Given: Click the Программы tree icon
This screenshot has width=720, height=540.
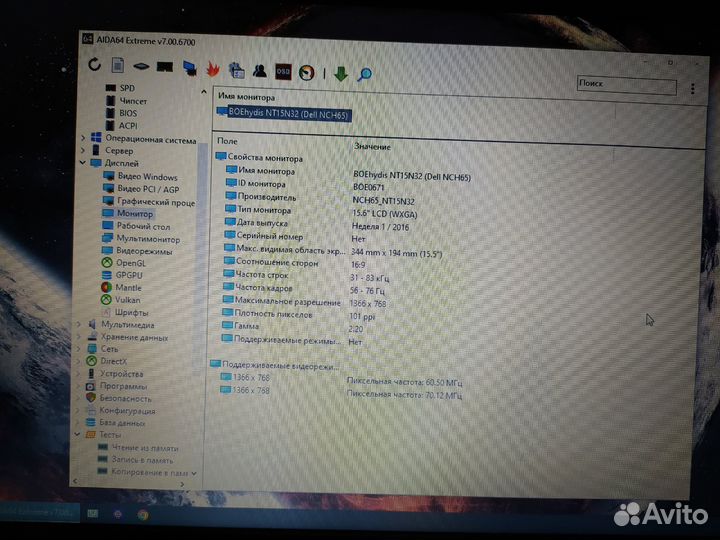Looking at the screenshot, I should (91, 386).
